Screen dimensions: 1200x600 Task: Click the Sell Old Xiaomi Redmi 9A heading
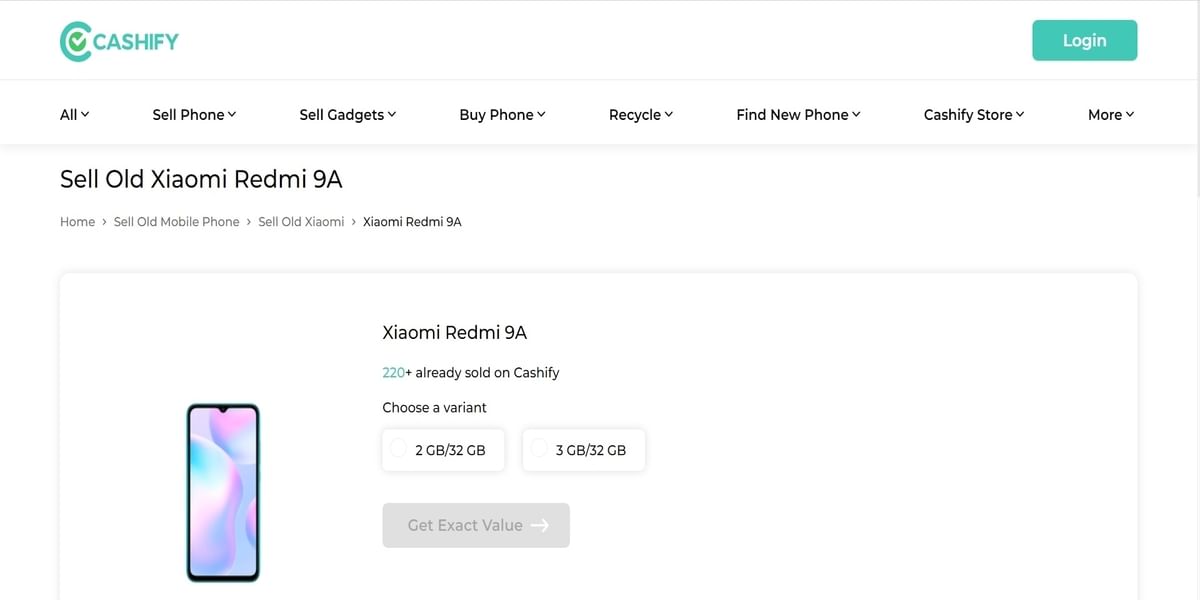point(201,179)
